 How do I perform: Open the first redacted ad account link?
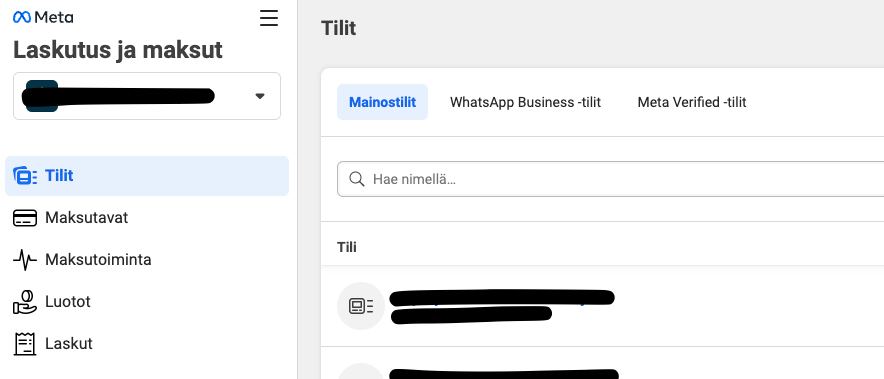click(x=502, y=297)
